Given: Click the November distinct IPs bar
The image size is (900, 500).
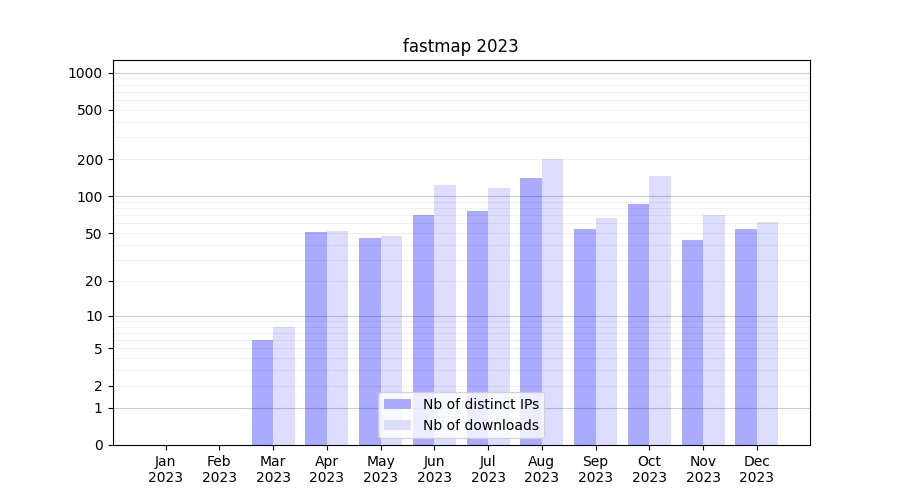Looking at the screenshot, I should 692,342.
